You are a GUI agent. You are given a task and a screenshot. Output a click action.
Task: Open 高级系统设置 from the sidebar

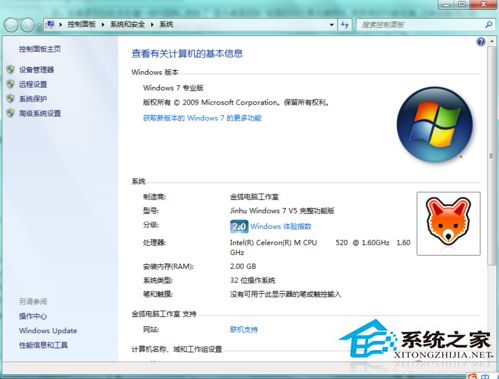coord(40,113)
